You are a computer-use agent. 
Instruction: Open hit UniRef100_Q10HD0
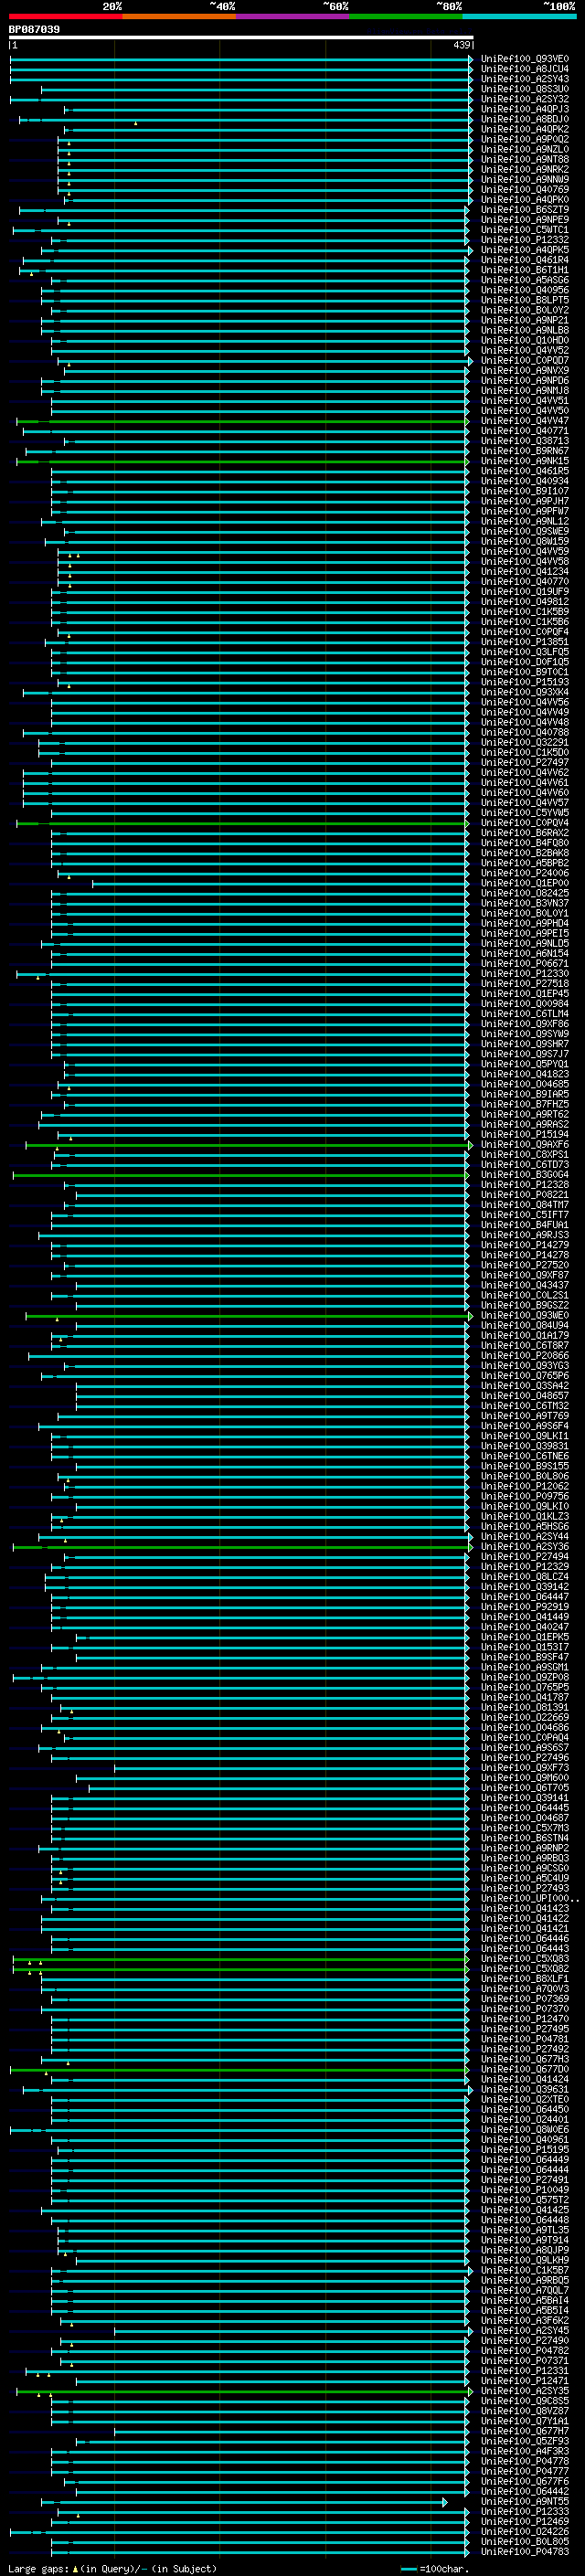pos(525,340)
